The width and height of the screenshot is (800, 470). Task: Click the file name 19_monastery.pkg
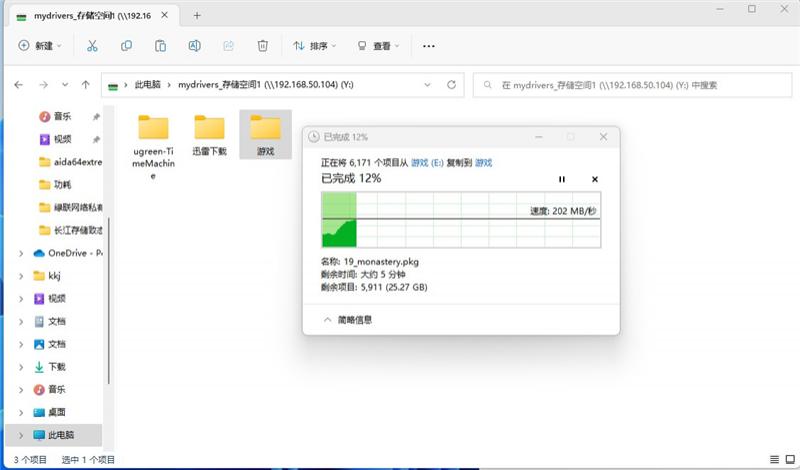pyautogui.click(x=381, y=262)
